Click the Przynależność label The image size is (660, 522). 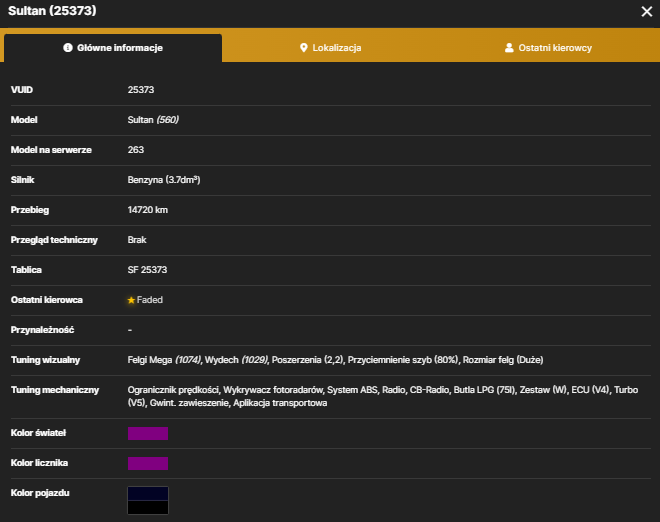pyautogui.click(x=43, y=330)
